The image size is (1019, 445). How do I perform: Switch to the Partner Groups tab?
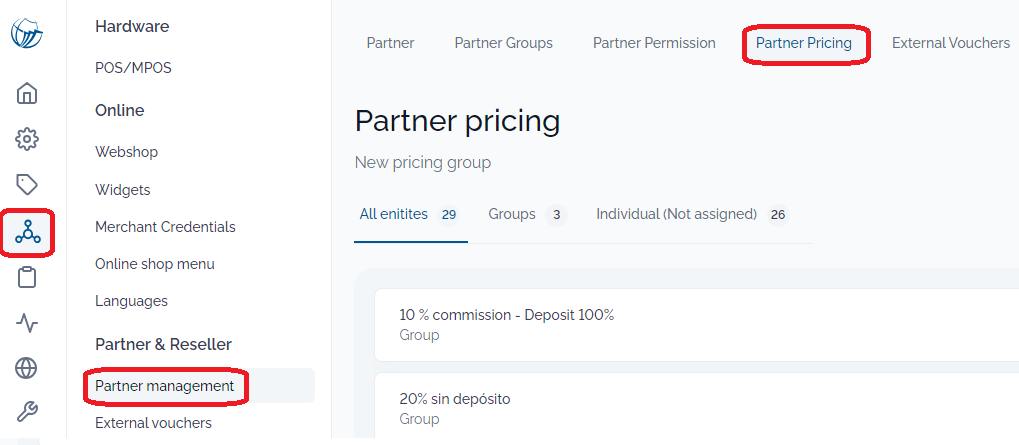(504, 43)
